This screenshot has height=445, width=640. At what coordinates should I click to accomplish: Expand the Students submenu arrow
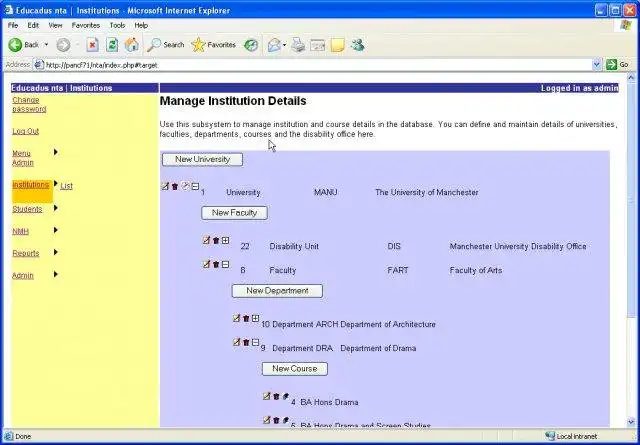click(56, 208)
